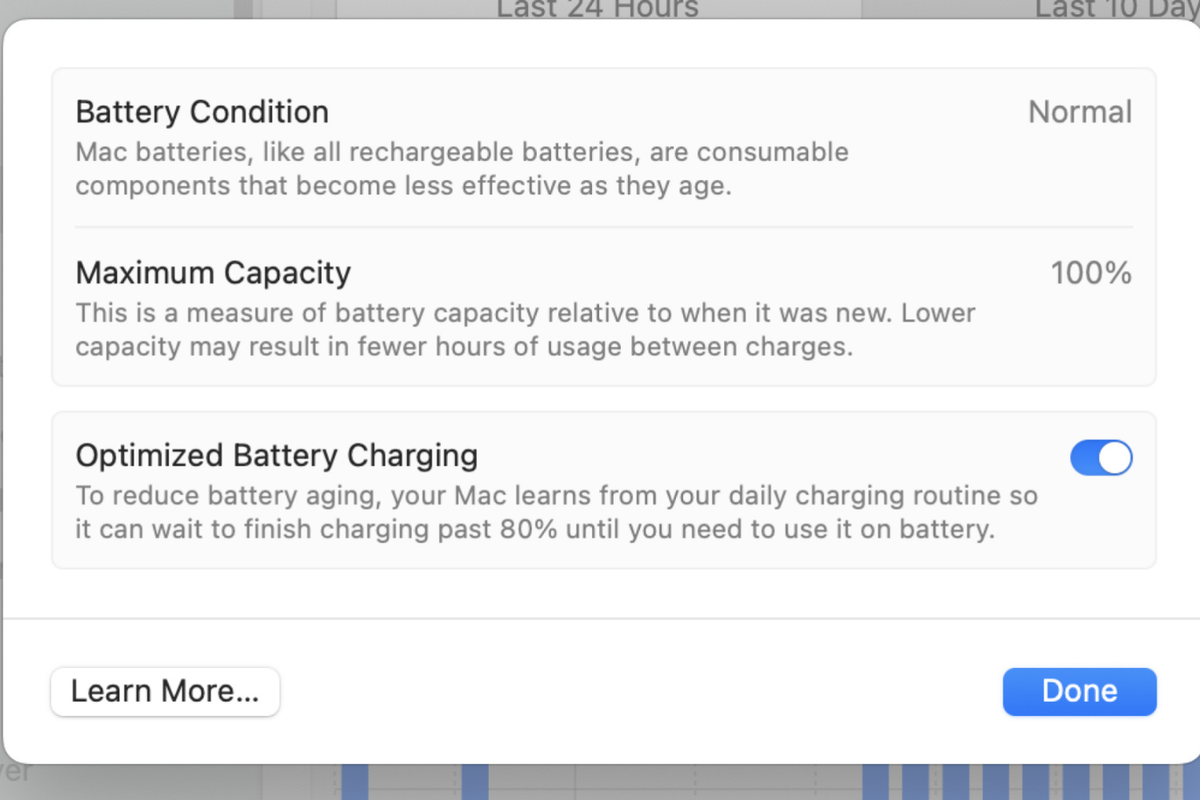Click separator line above the Done button

600,619
